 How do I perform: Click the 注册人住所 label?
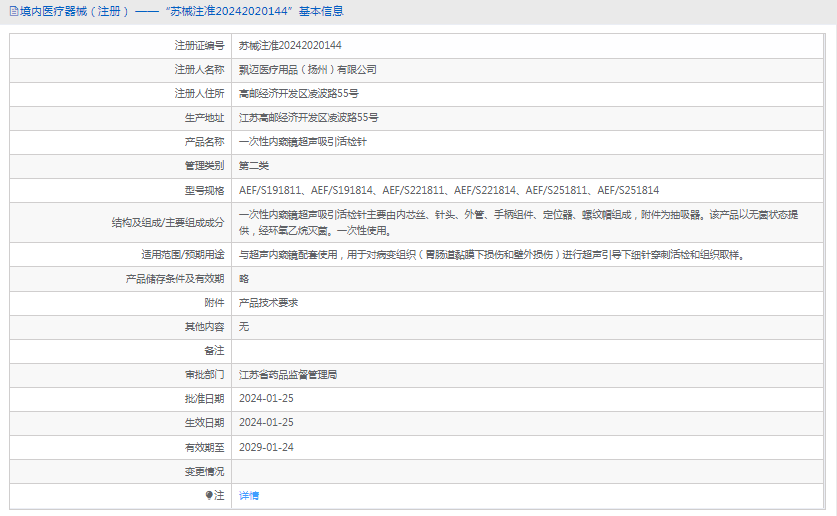(199, 94)
